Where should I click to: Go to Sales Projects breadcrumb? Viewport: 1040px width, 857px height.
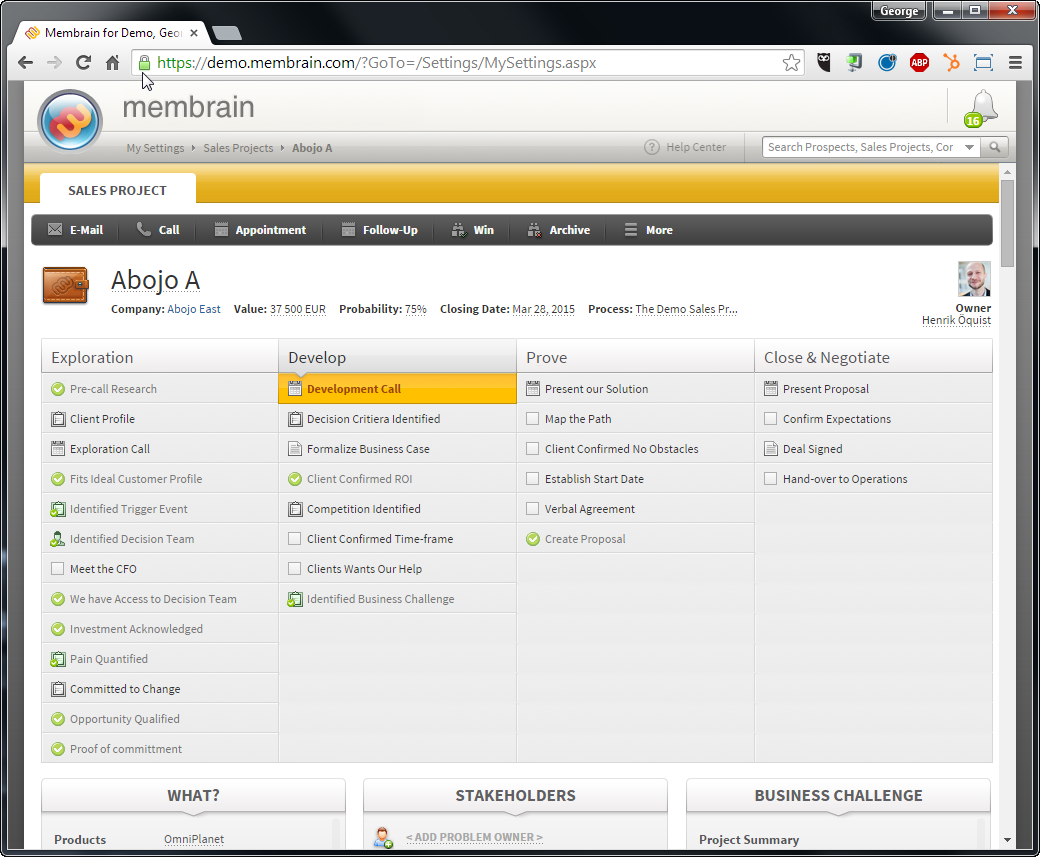tap(238, 148)
